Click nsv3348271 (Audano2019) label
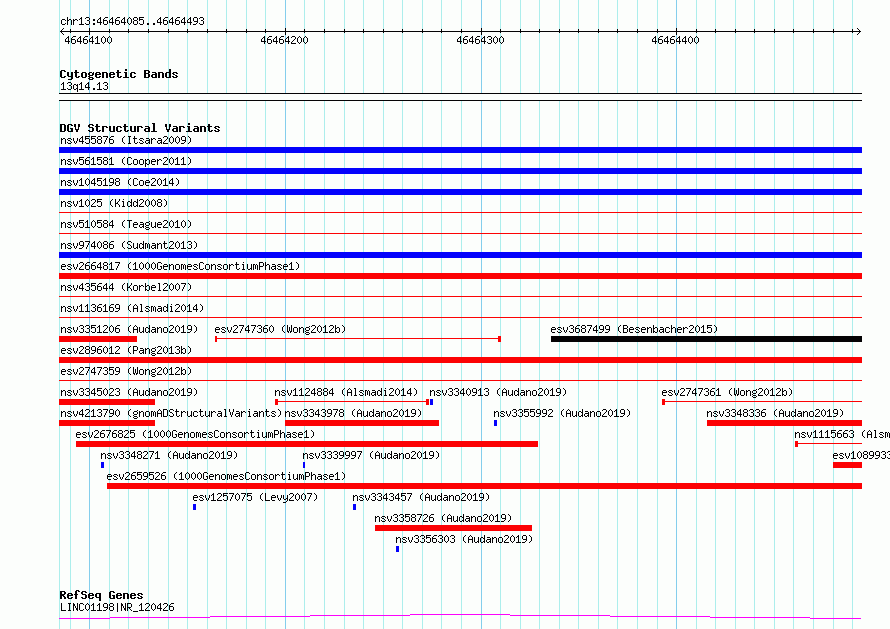 (169, 455)
